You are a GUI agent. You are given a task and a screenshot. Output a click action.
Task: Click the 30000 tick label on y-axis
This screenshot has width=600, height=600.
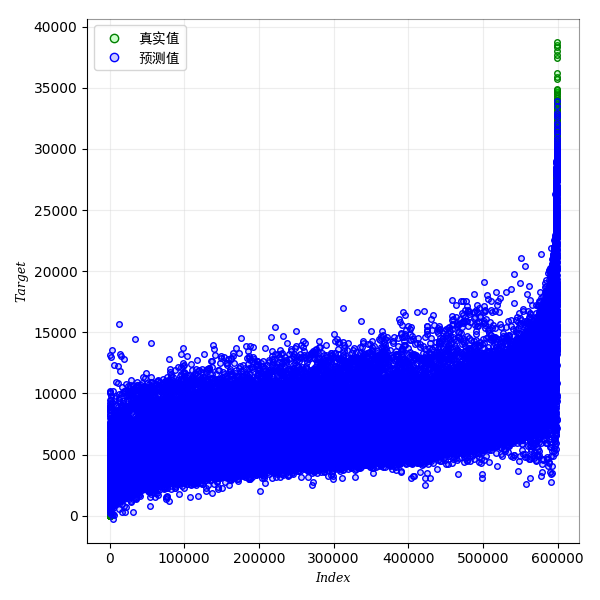[57, 149]
